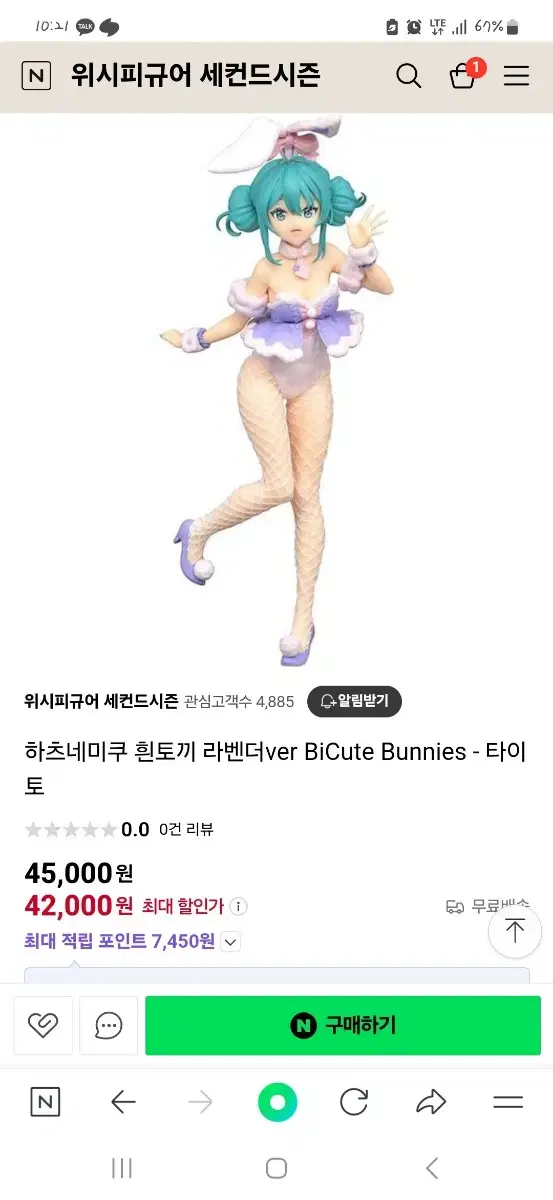Open the search magnifier icon
The height and width of the screenshot is (1200, 553).
(408, 76)
